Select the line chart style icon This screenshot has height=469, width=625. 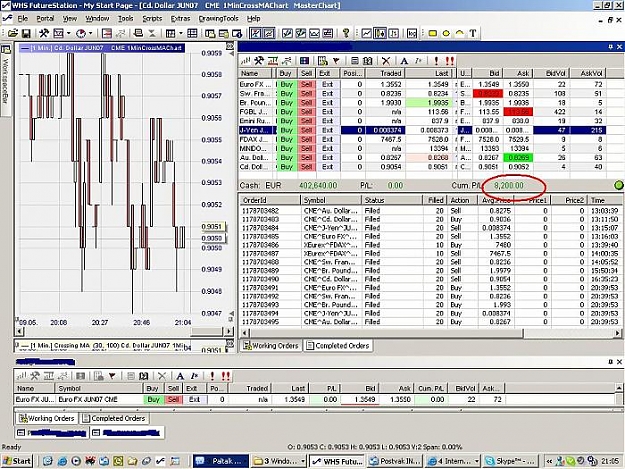[x=366, y=33]
